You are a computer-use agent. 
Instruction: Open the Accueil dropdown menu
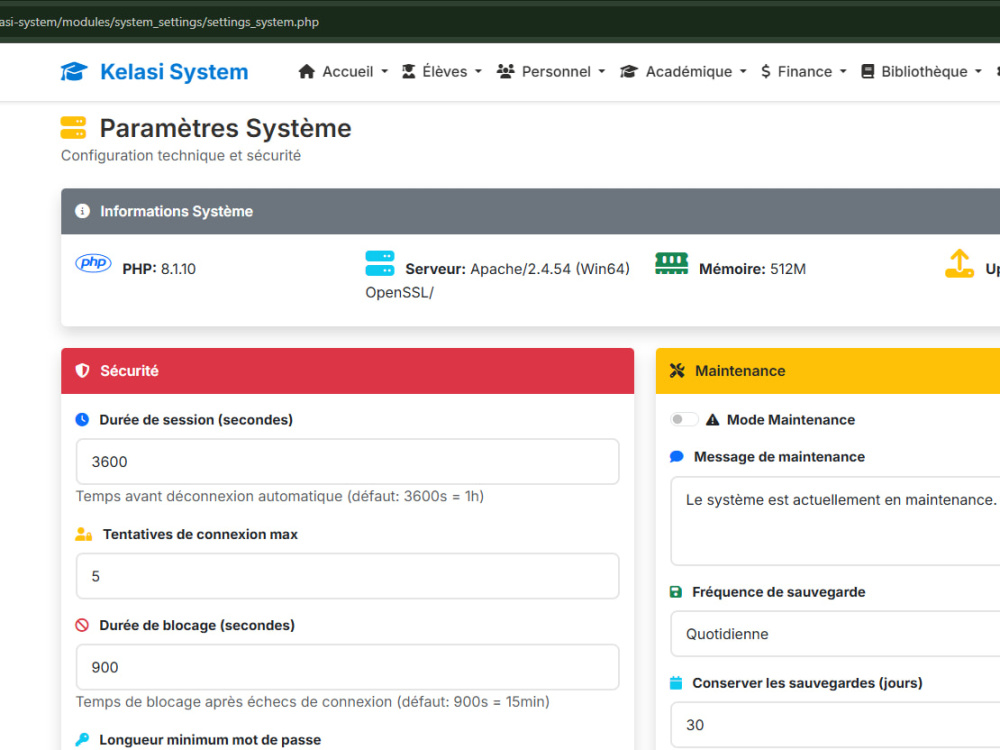(343, 71)
